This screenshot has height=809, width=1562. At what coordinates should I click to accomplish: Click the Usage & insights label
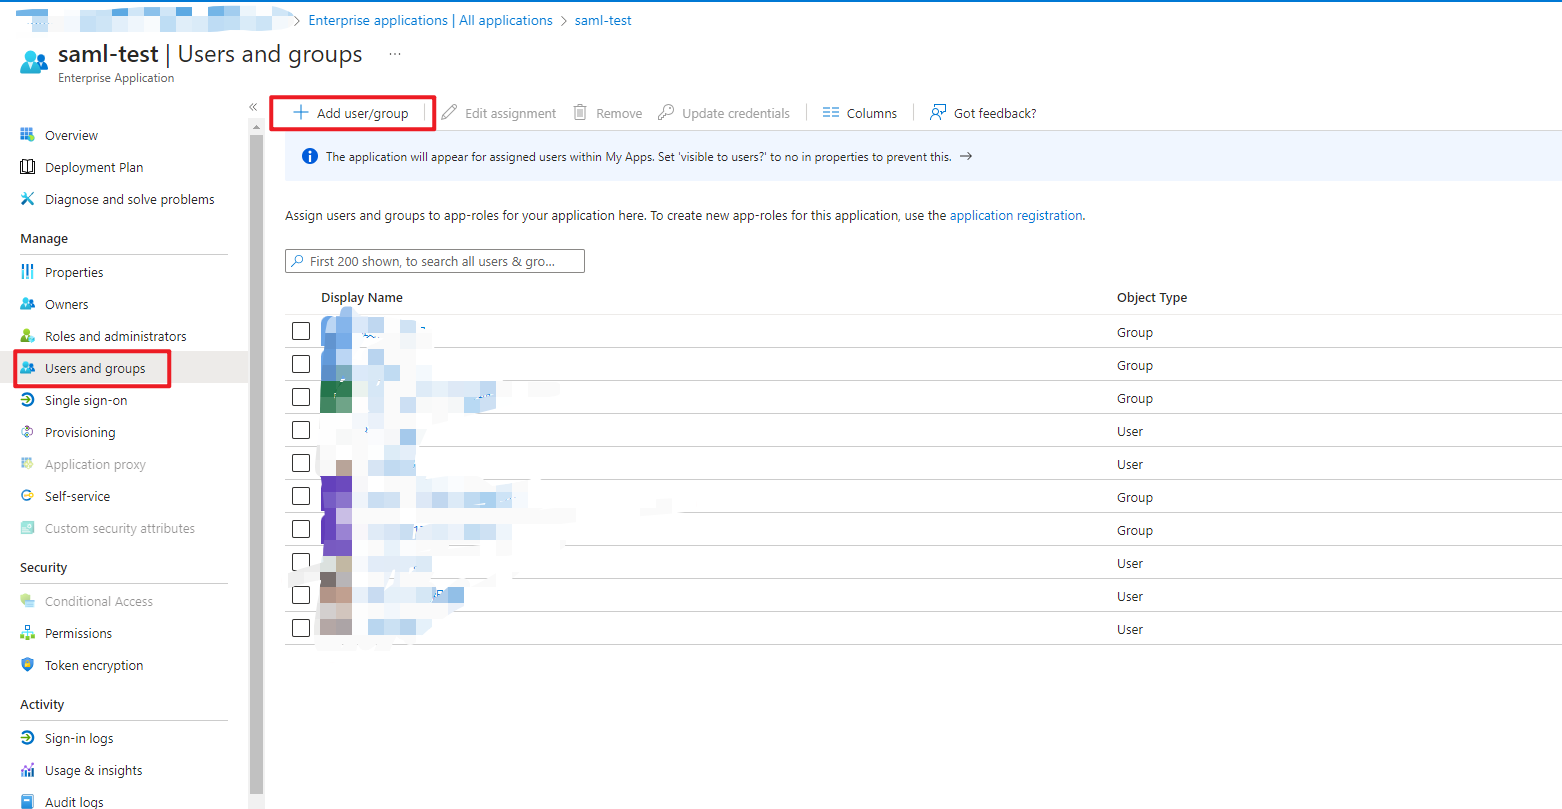pyautogui.click(x=94, y=770)
